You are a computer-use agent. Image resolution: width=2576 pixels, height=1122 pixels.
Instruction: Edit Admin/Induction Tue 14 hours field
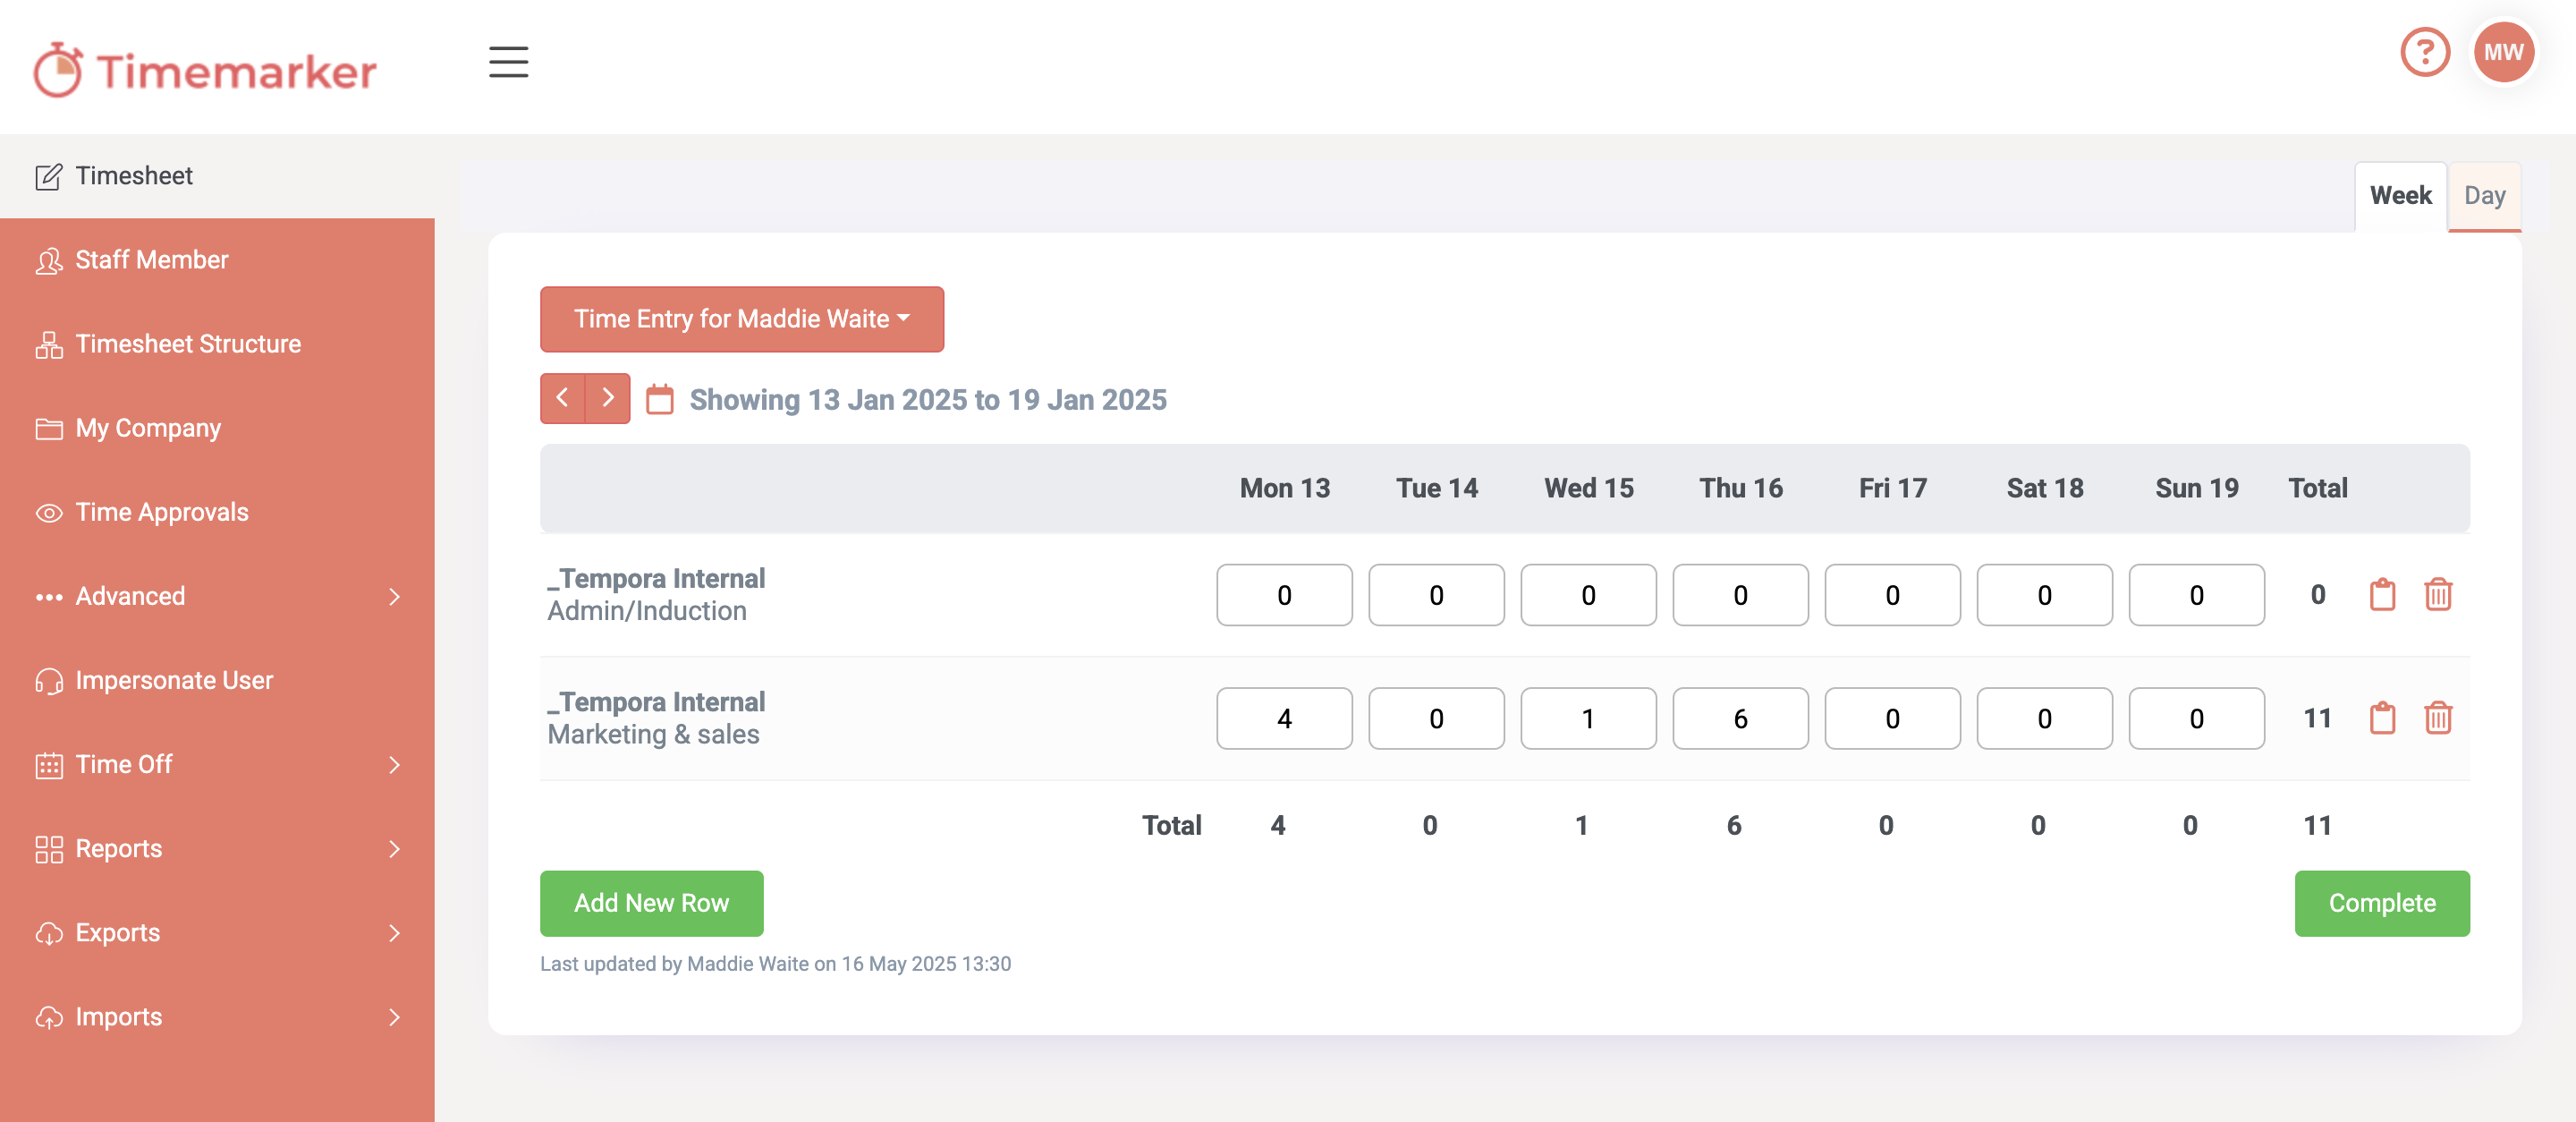1436,595
